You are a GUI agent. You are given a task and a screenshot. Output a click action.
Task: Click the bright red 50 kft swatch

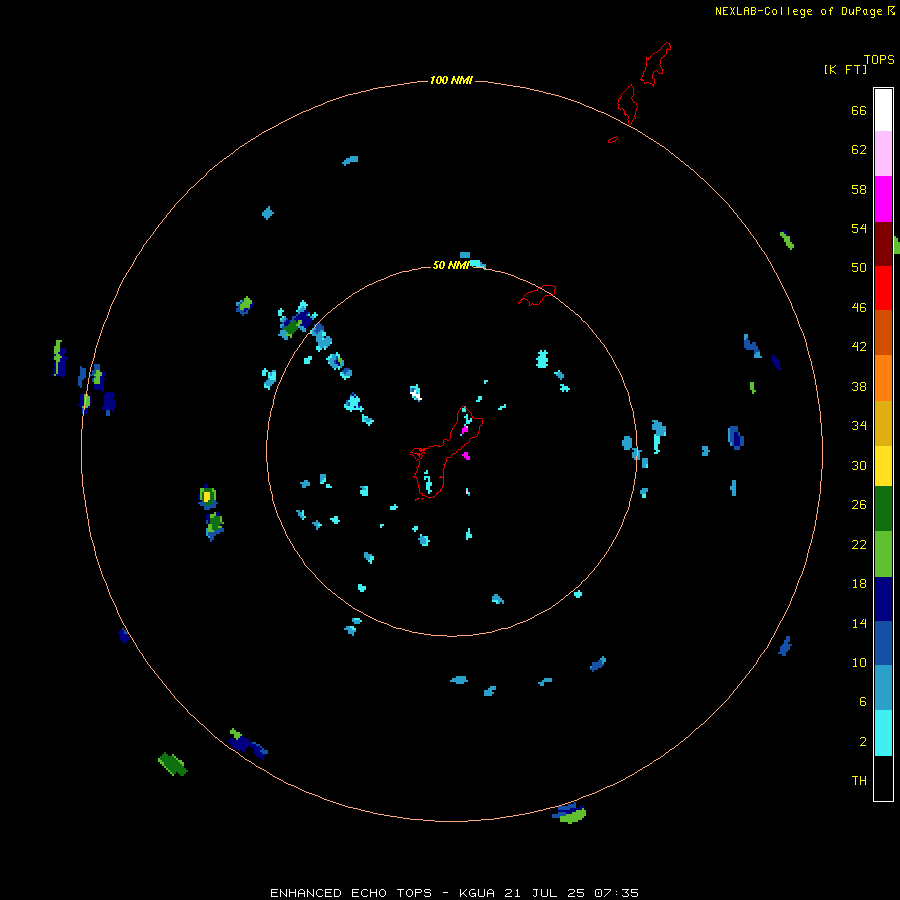(x=883, y=288)
